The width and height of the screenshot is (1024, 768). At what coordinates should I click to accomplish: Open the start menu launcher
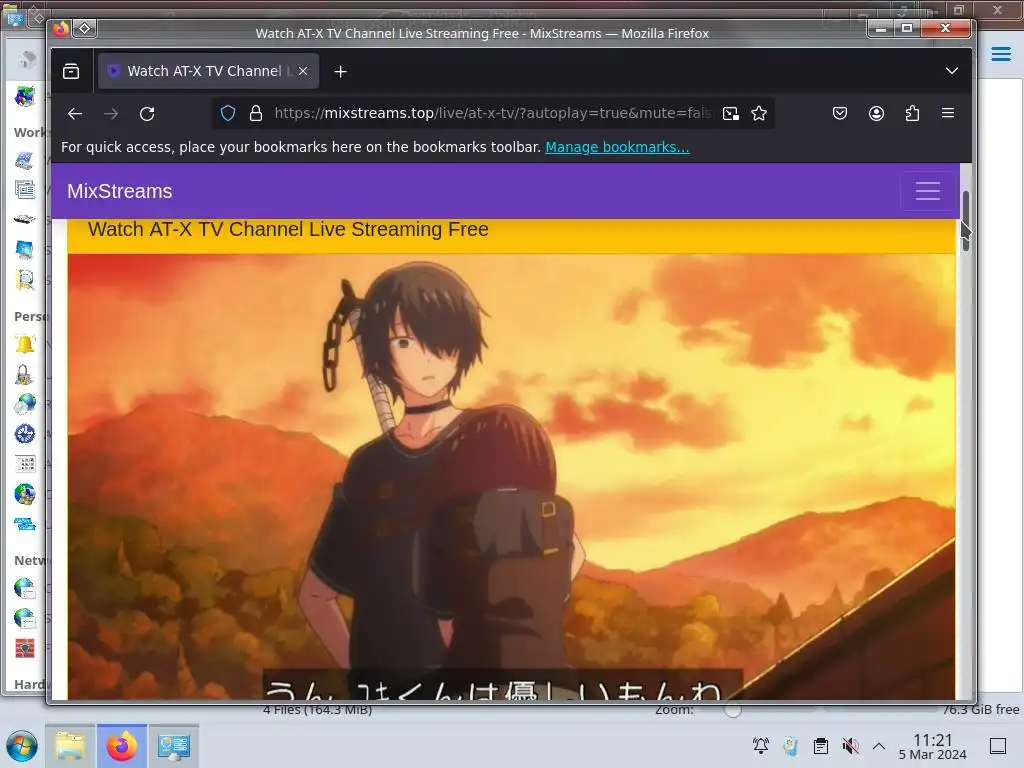click(x=22, y=746)
